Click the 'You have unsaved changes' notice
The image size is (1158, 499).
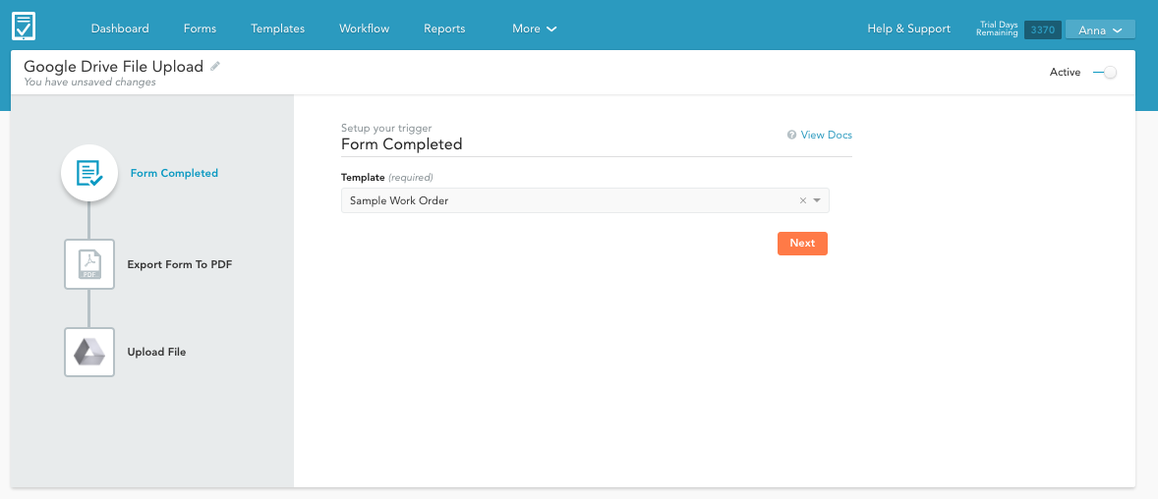[90, 83]
